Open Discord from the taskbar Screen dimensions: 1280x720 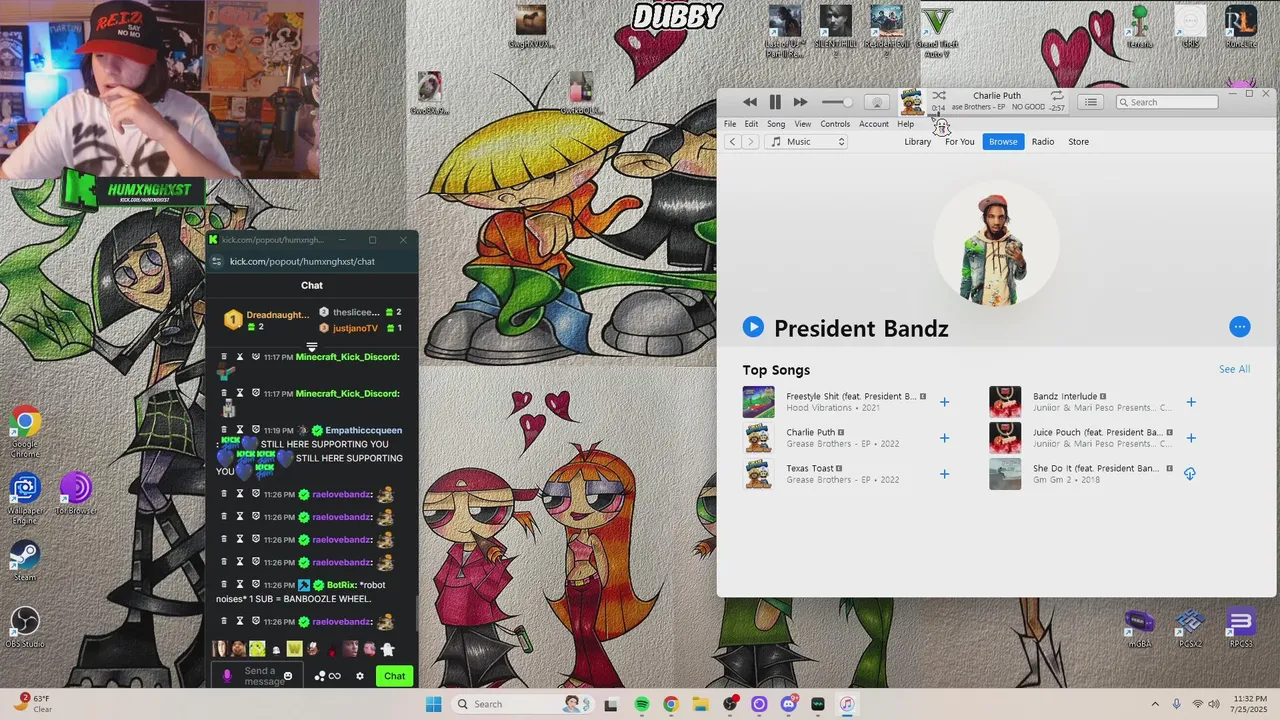coord(788,704)
